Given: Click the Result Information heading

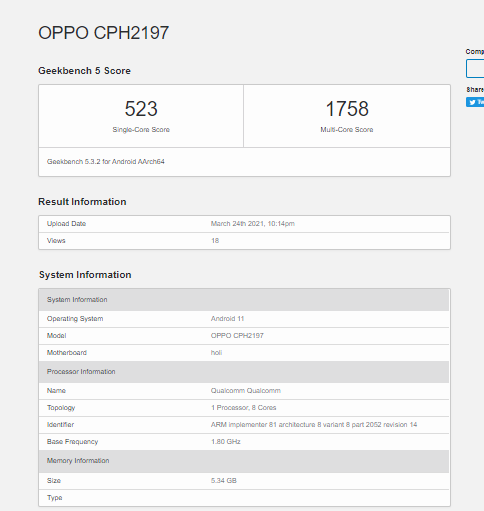Looking at the screenshot, I should click(82, 202).
